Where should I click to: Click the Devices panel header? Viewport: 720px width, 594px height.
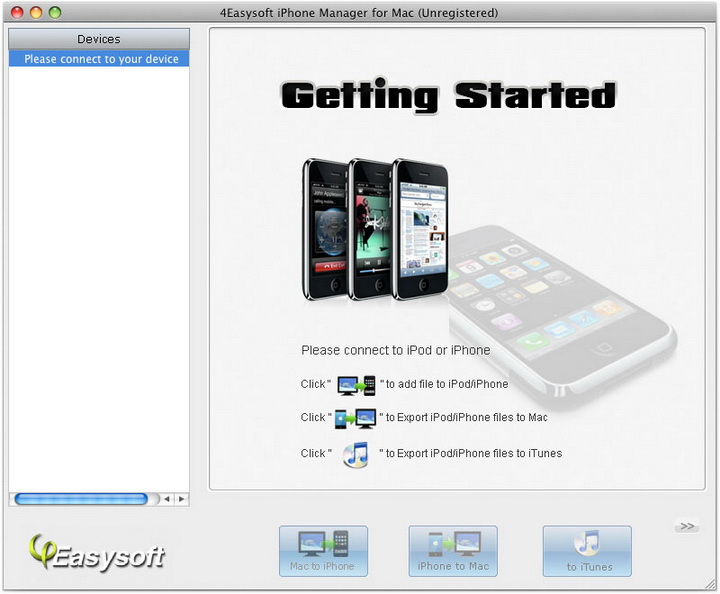[x=99, y=39]
